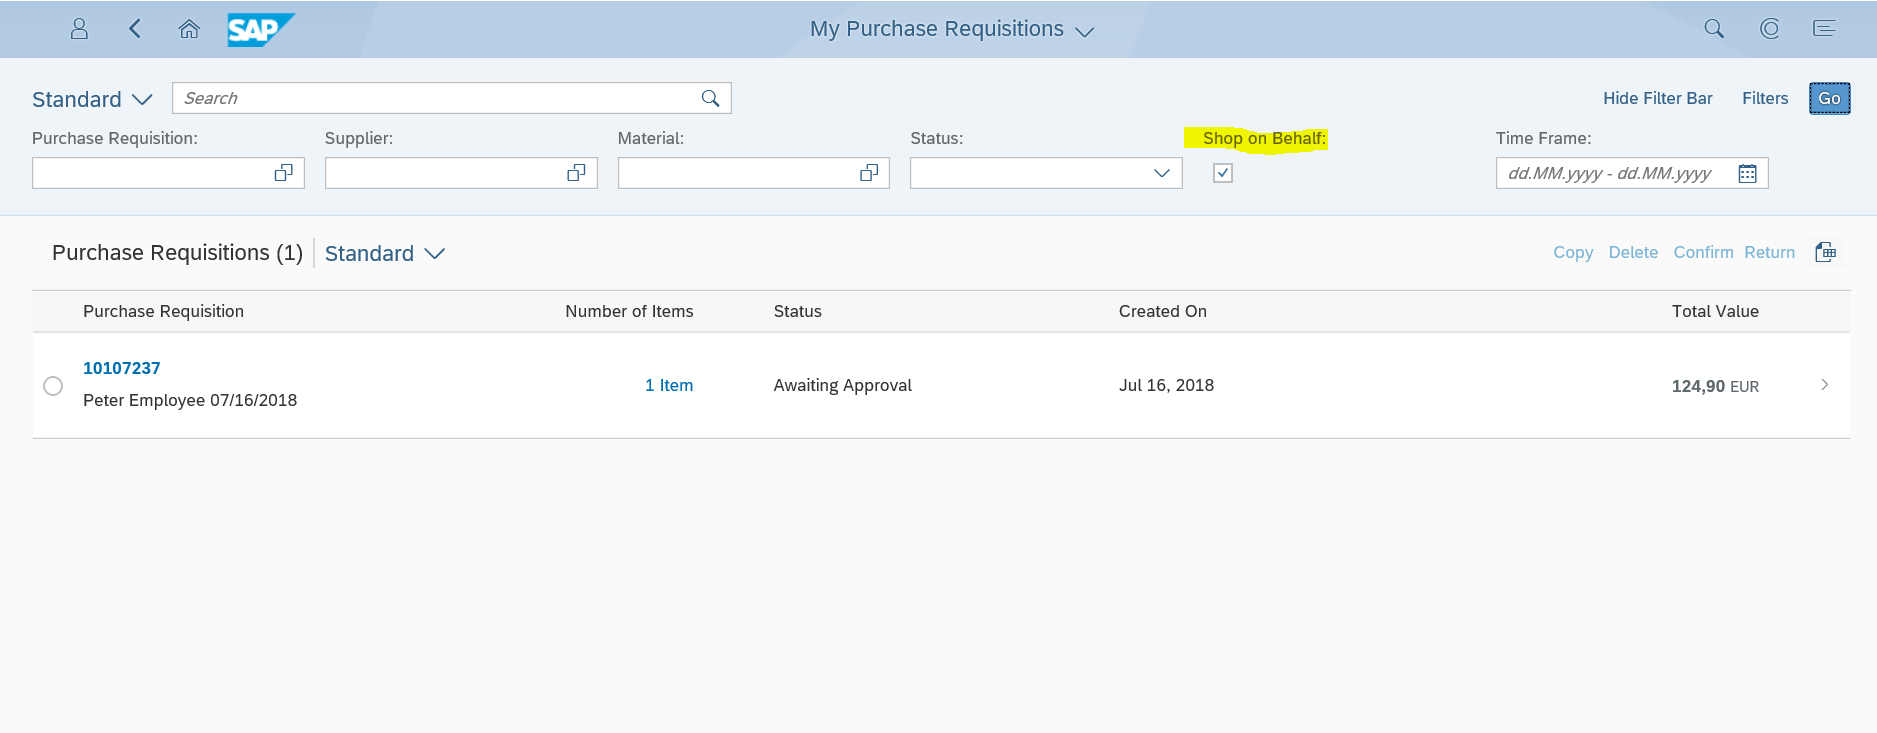Open the user profile icon
This screenshot has width=1877, height=733.
coord(79,29)
